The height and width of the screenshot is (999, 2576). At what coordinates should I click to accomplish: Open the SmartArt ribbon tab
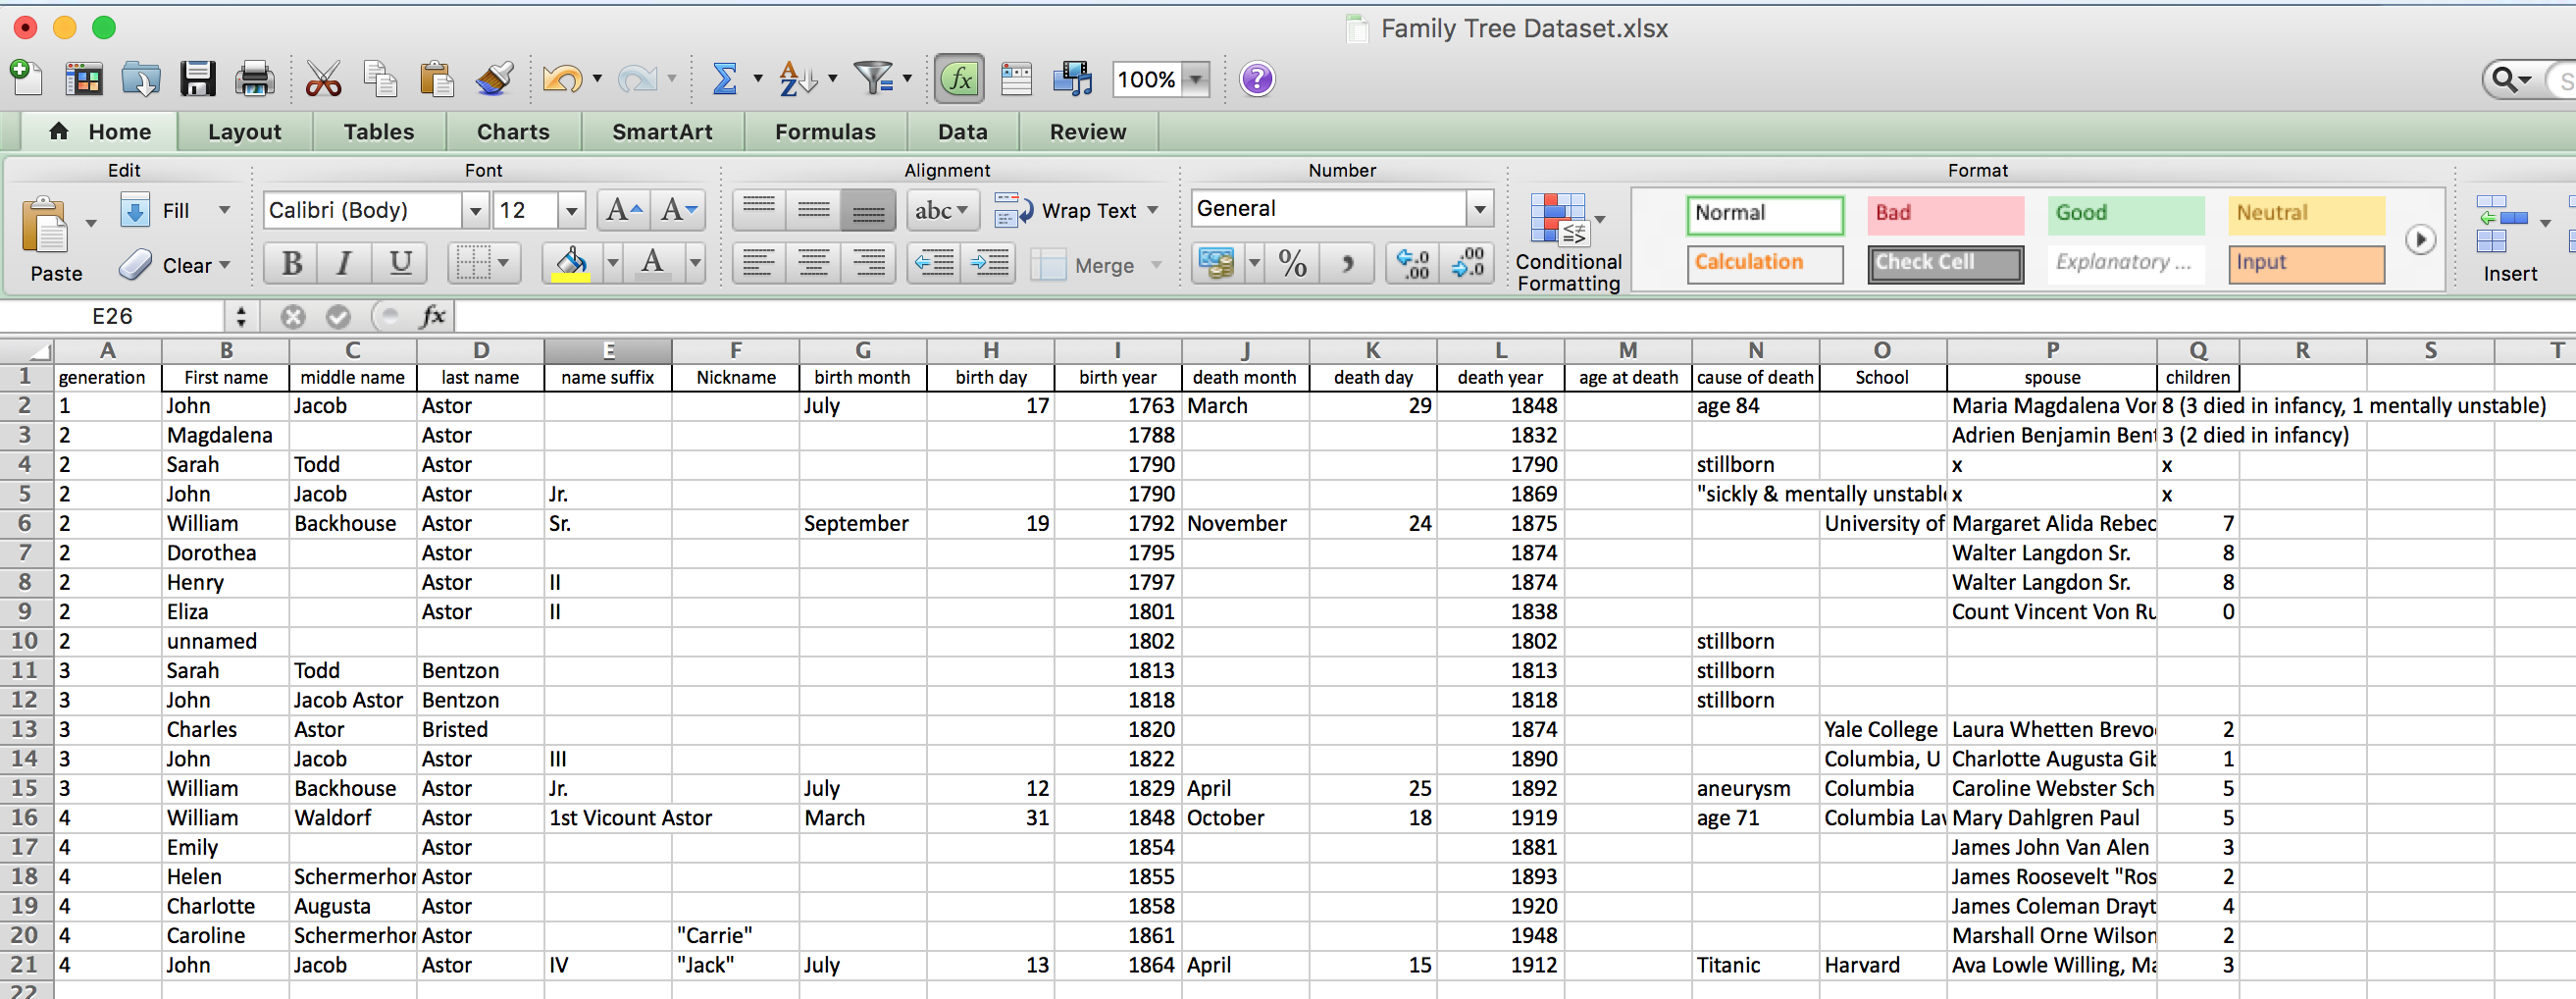tap(662, 132)
